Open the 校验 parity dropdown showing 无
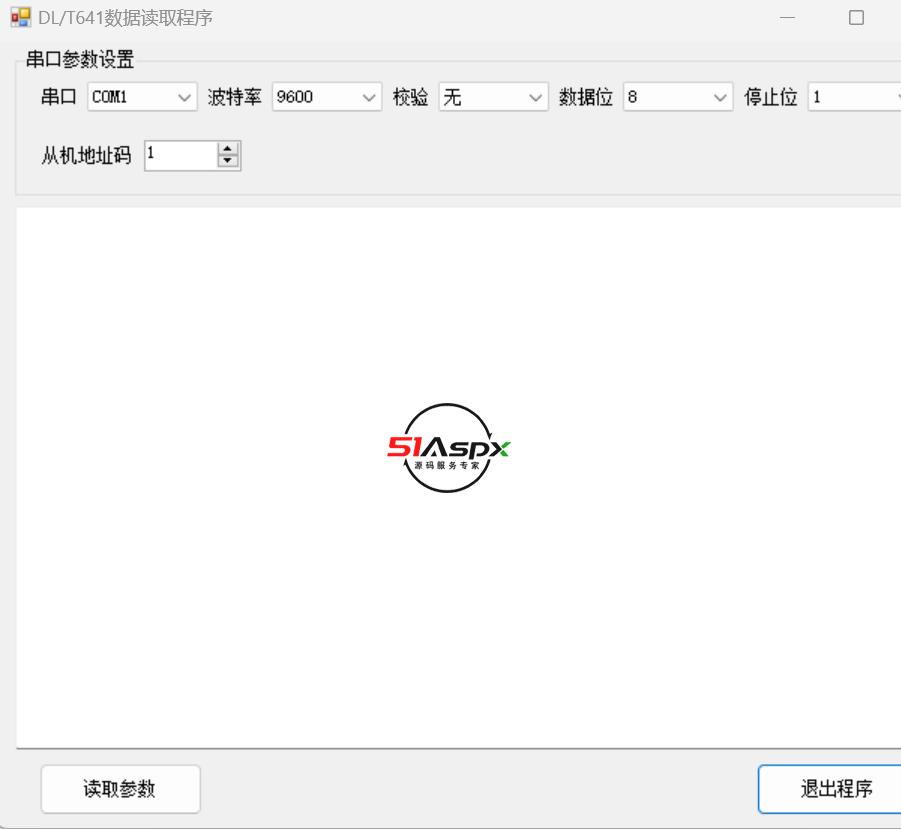The image size is (901, 829). [x=493, y=97]
